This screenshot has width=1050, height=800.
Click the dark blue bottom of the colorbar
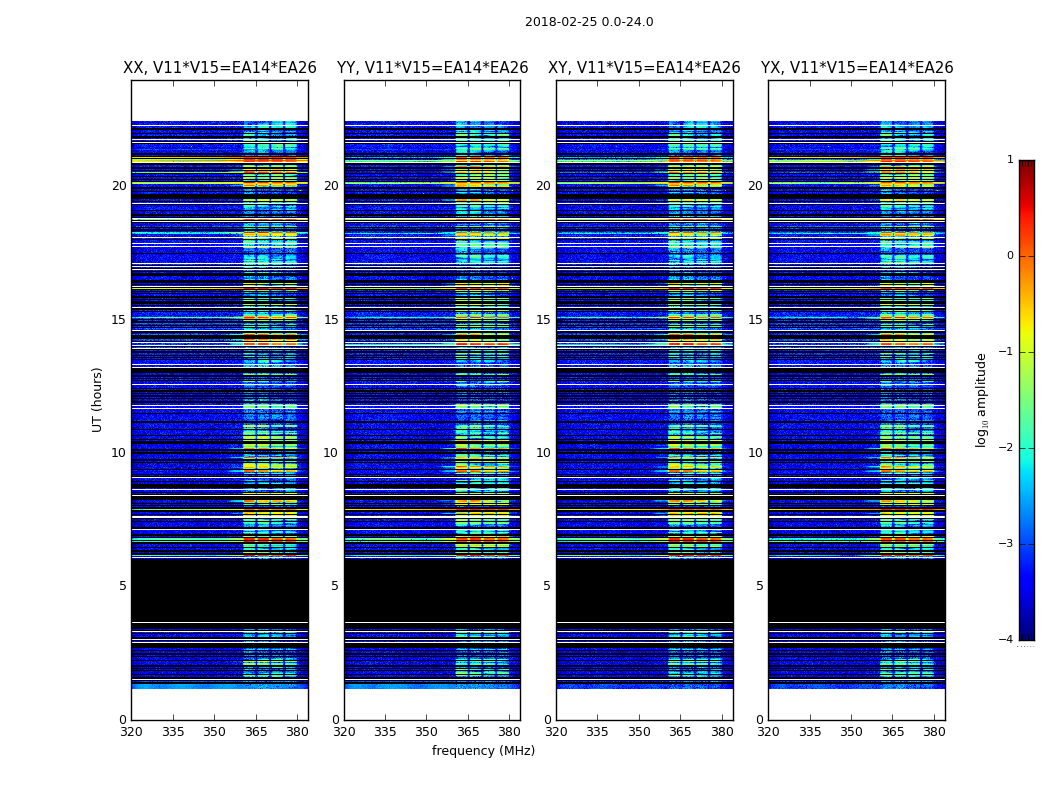tap(1027, 633)
